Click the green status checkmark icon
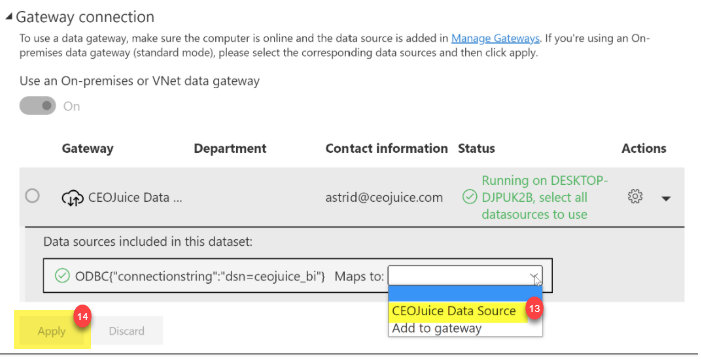 [469, 197]
